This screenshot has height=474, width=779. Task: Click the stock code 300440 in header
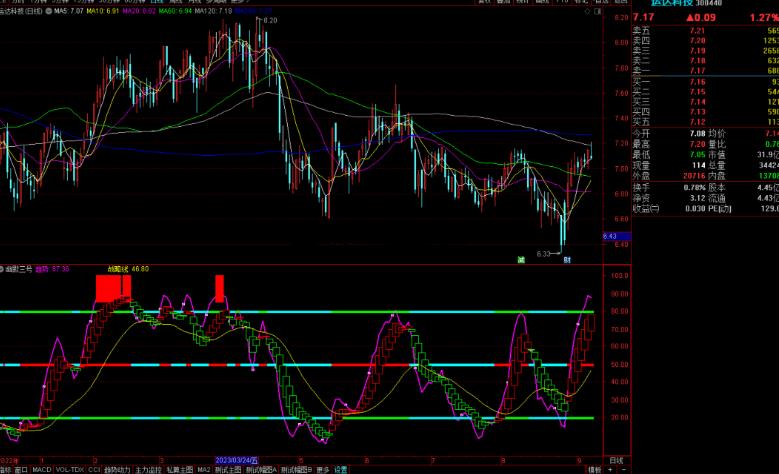708,3
